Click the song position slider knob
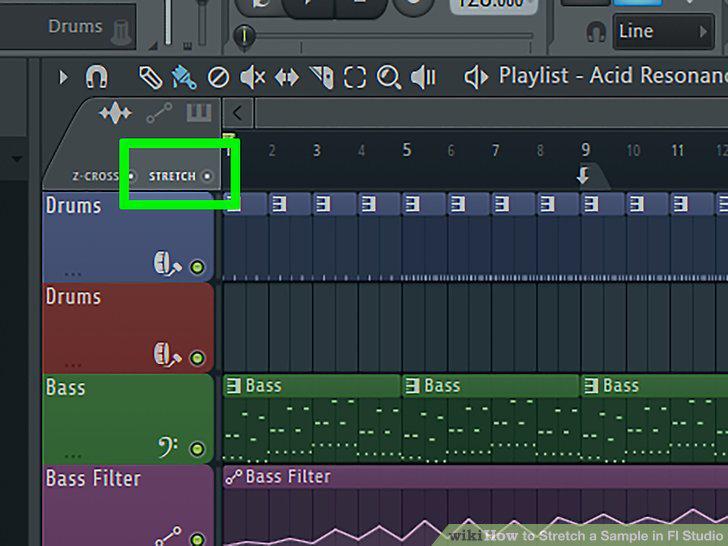The height and width of the screenshot is (546, 728). click(244, 36)
